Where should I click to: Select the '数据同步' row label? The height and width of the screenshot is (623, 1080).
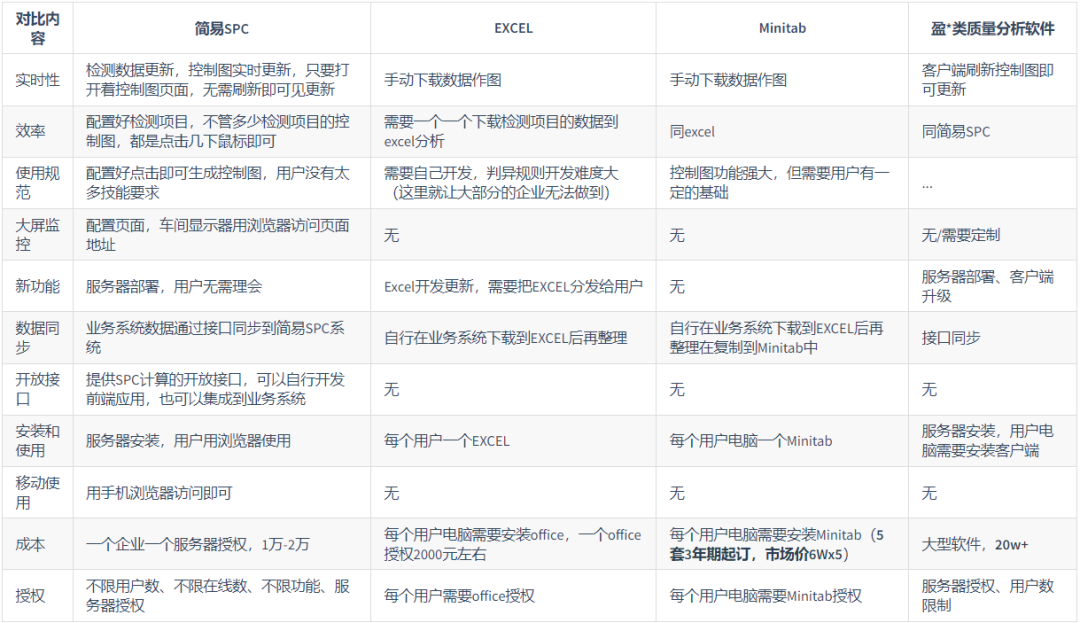pyautogui.click(x=38, y=338)
